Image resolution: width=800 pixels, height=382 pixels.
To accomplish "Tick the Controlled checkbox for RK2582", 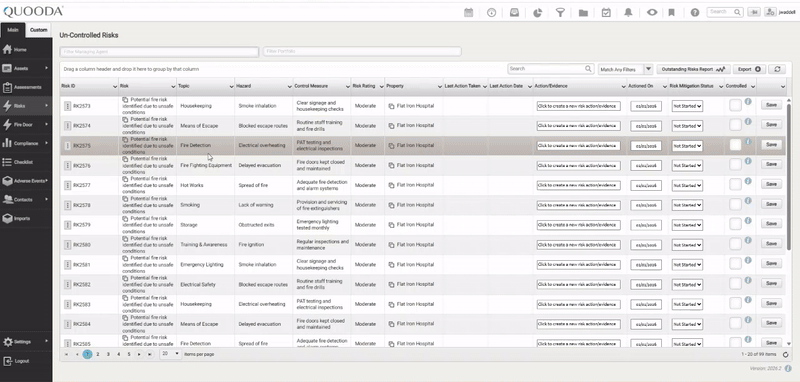I will click(735, 284).
